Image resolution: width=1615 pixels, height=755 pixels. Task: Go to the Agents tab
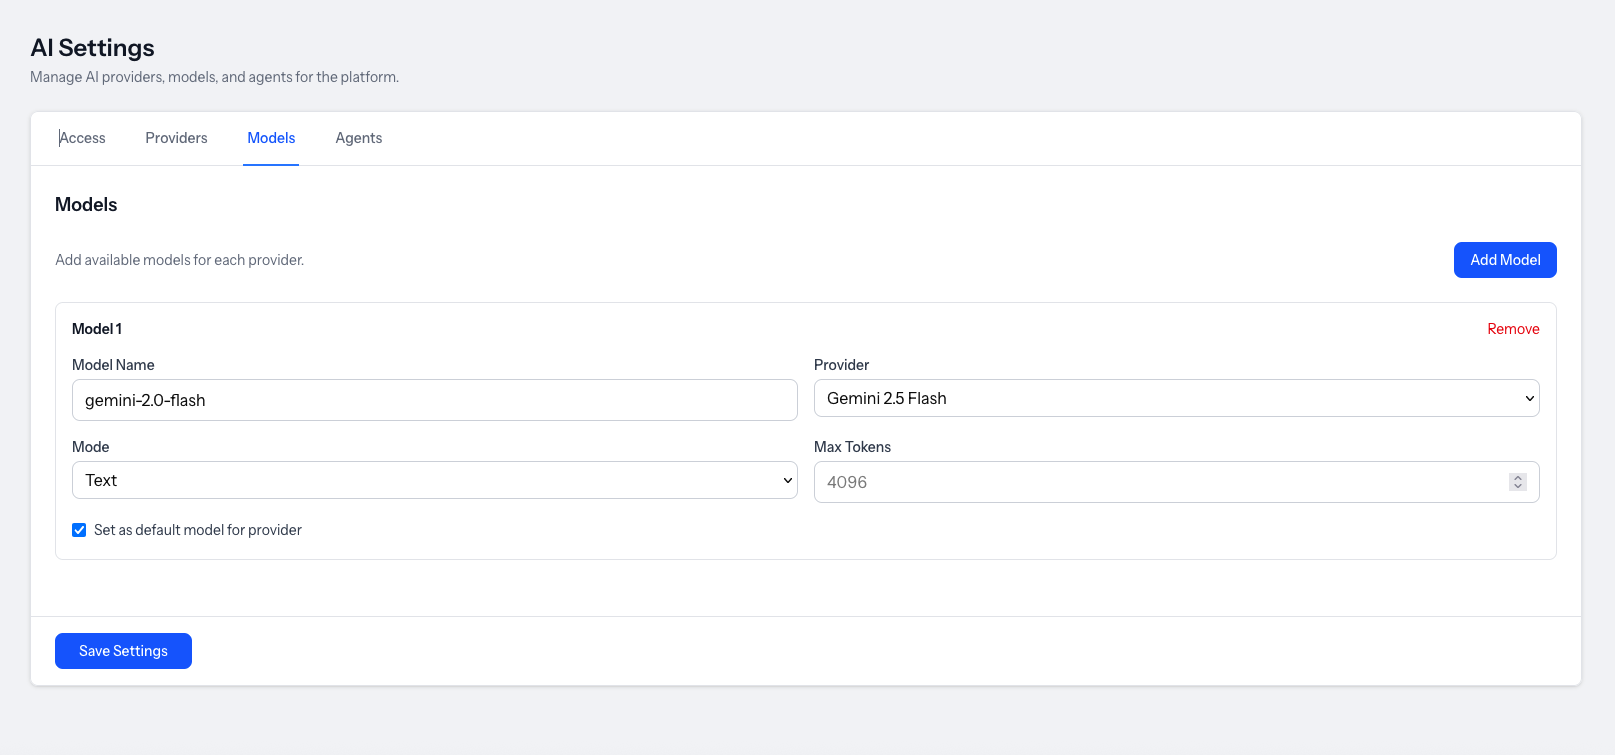click(x=358, y=138)
